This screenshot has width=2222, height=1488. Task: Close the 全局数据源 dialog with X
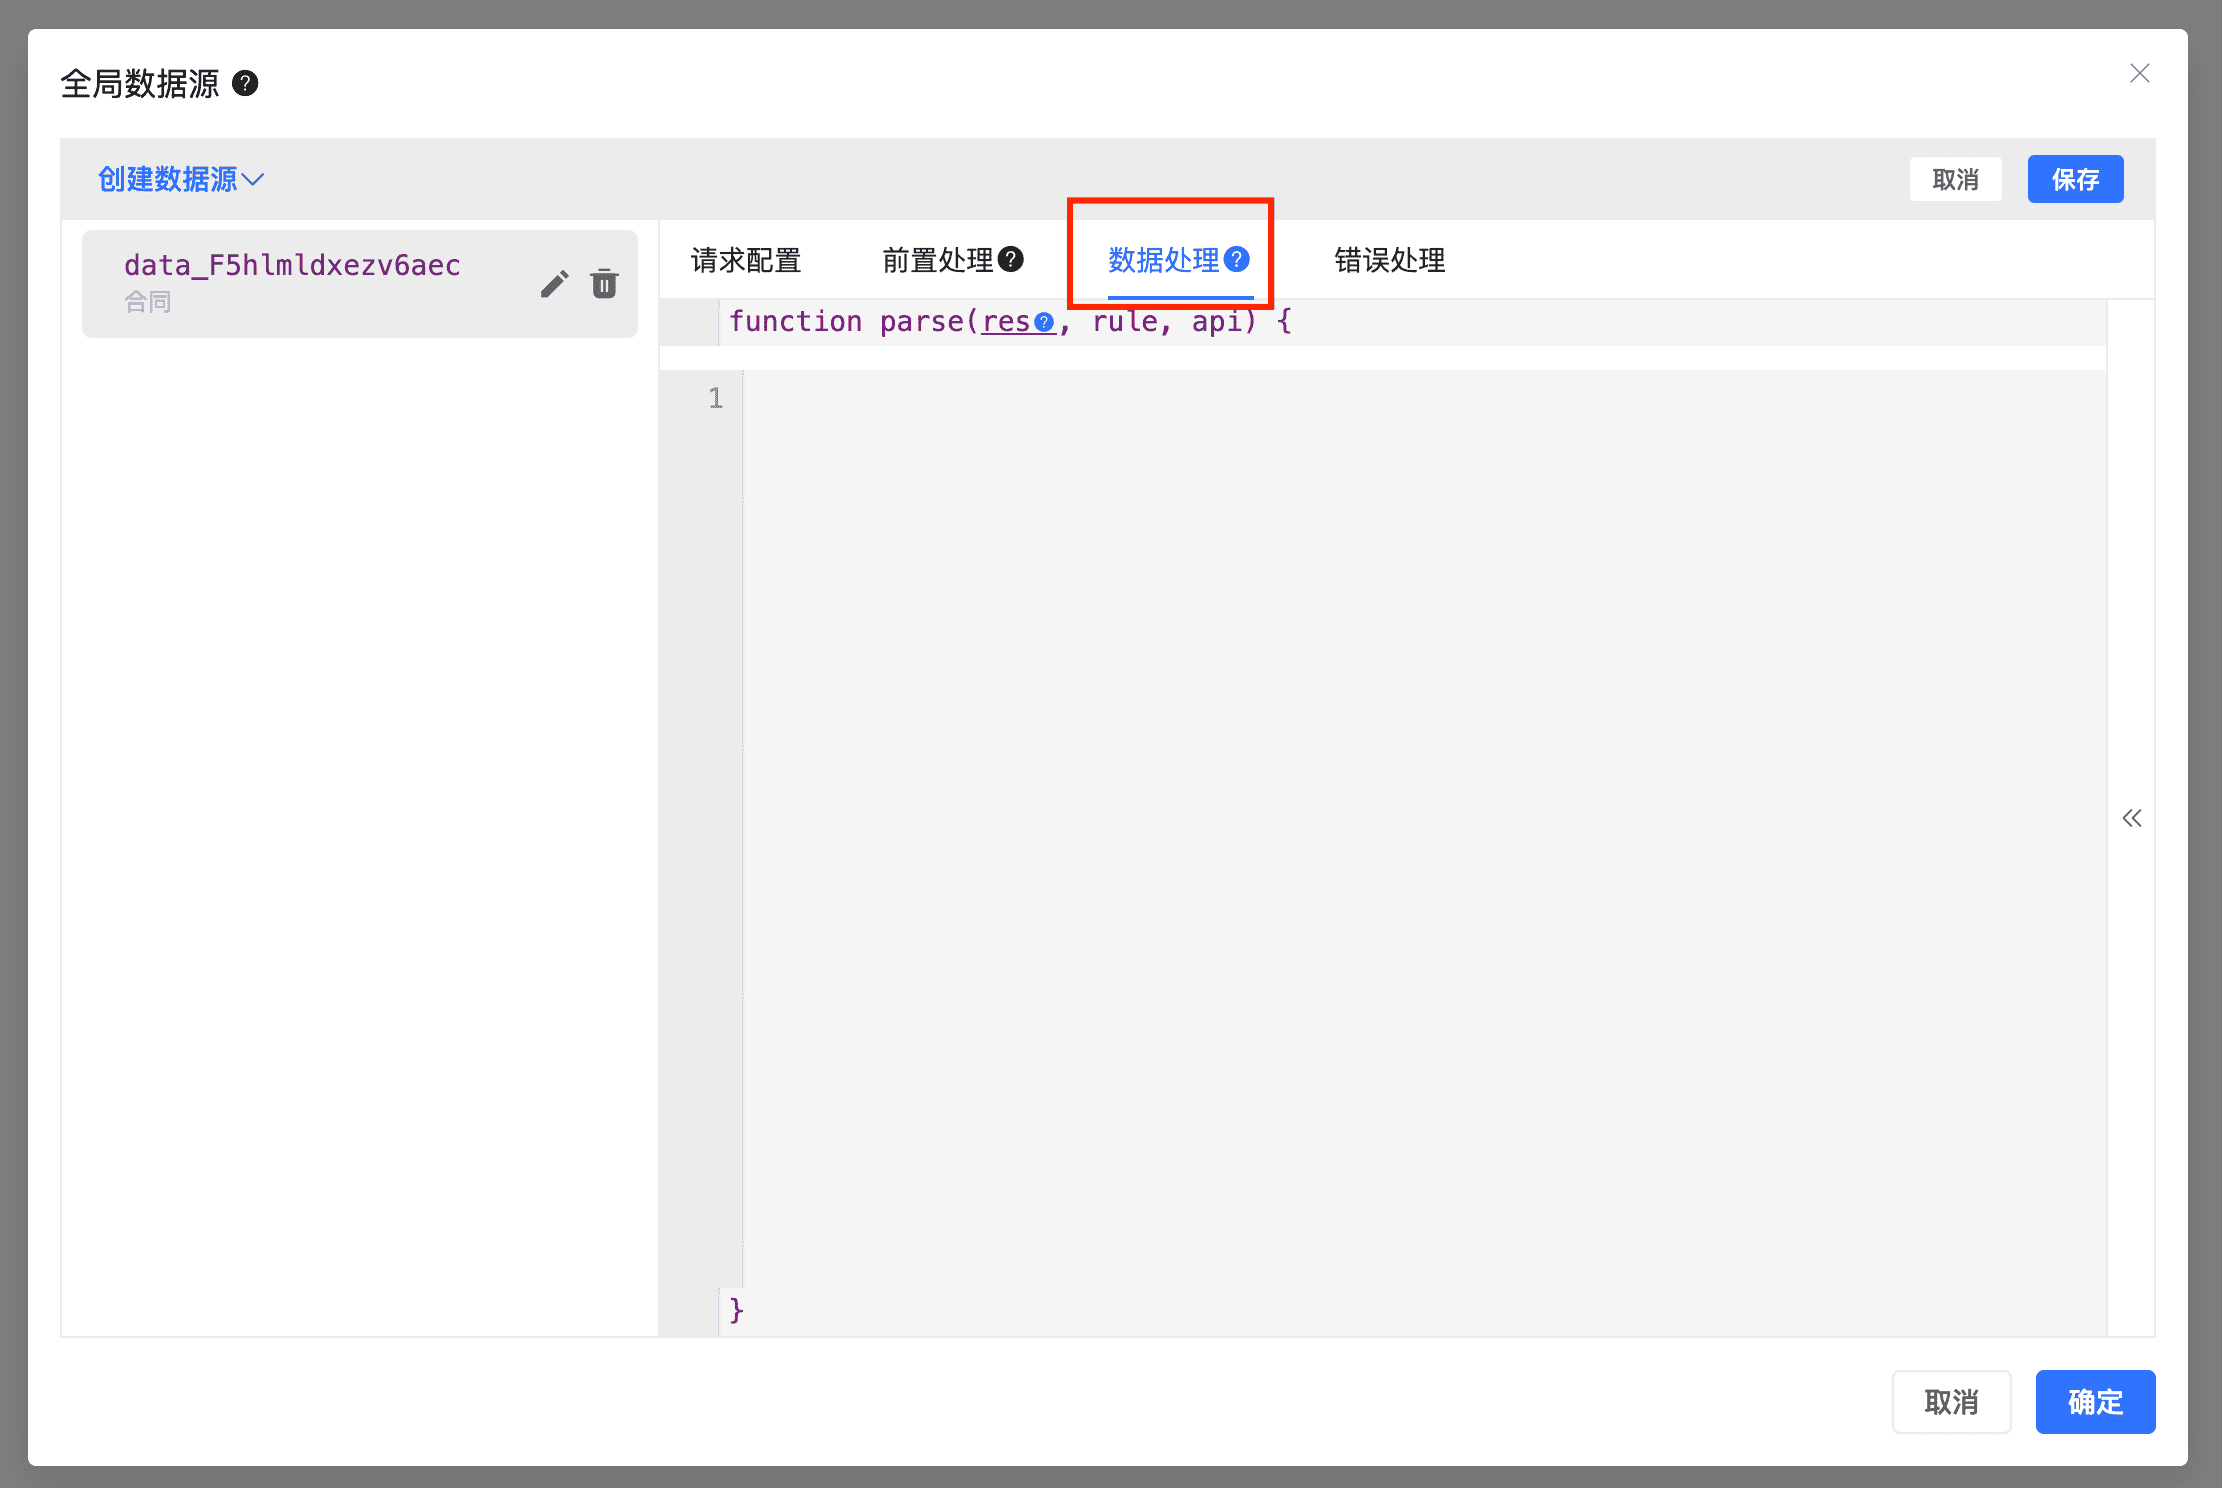coord(2139,73)
